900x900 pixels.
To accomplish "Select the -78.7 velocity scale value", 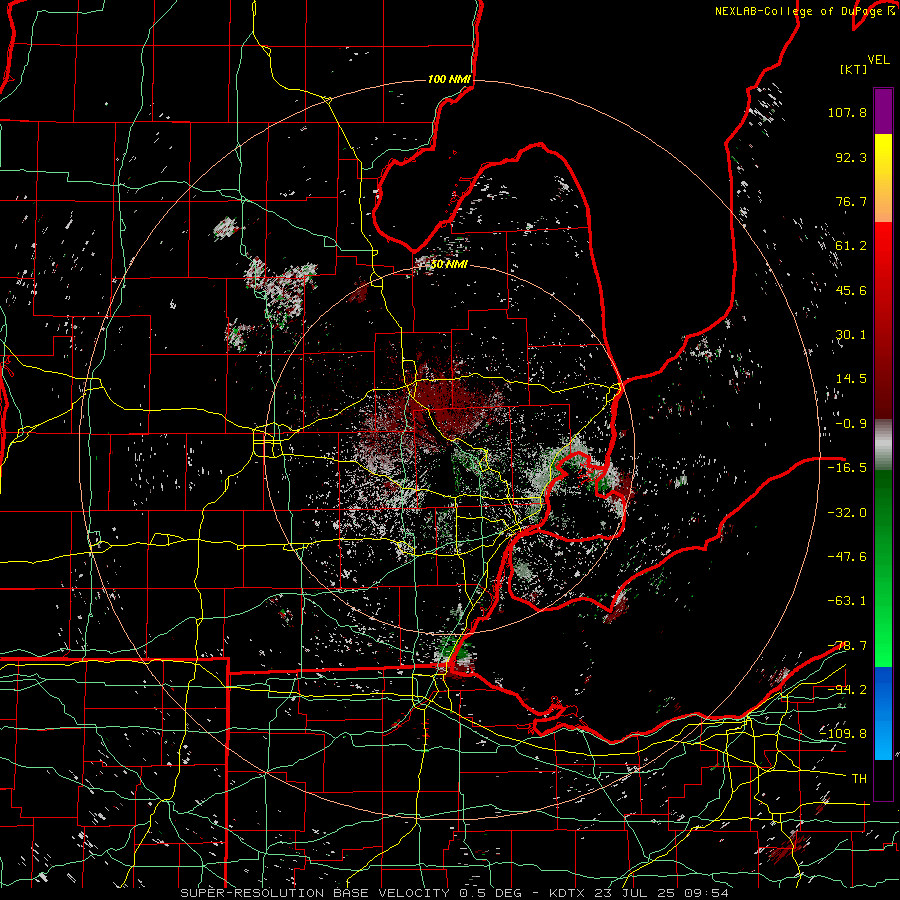I will point(847,646).
